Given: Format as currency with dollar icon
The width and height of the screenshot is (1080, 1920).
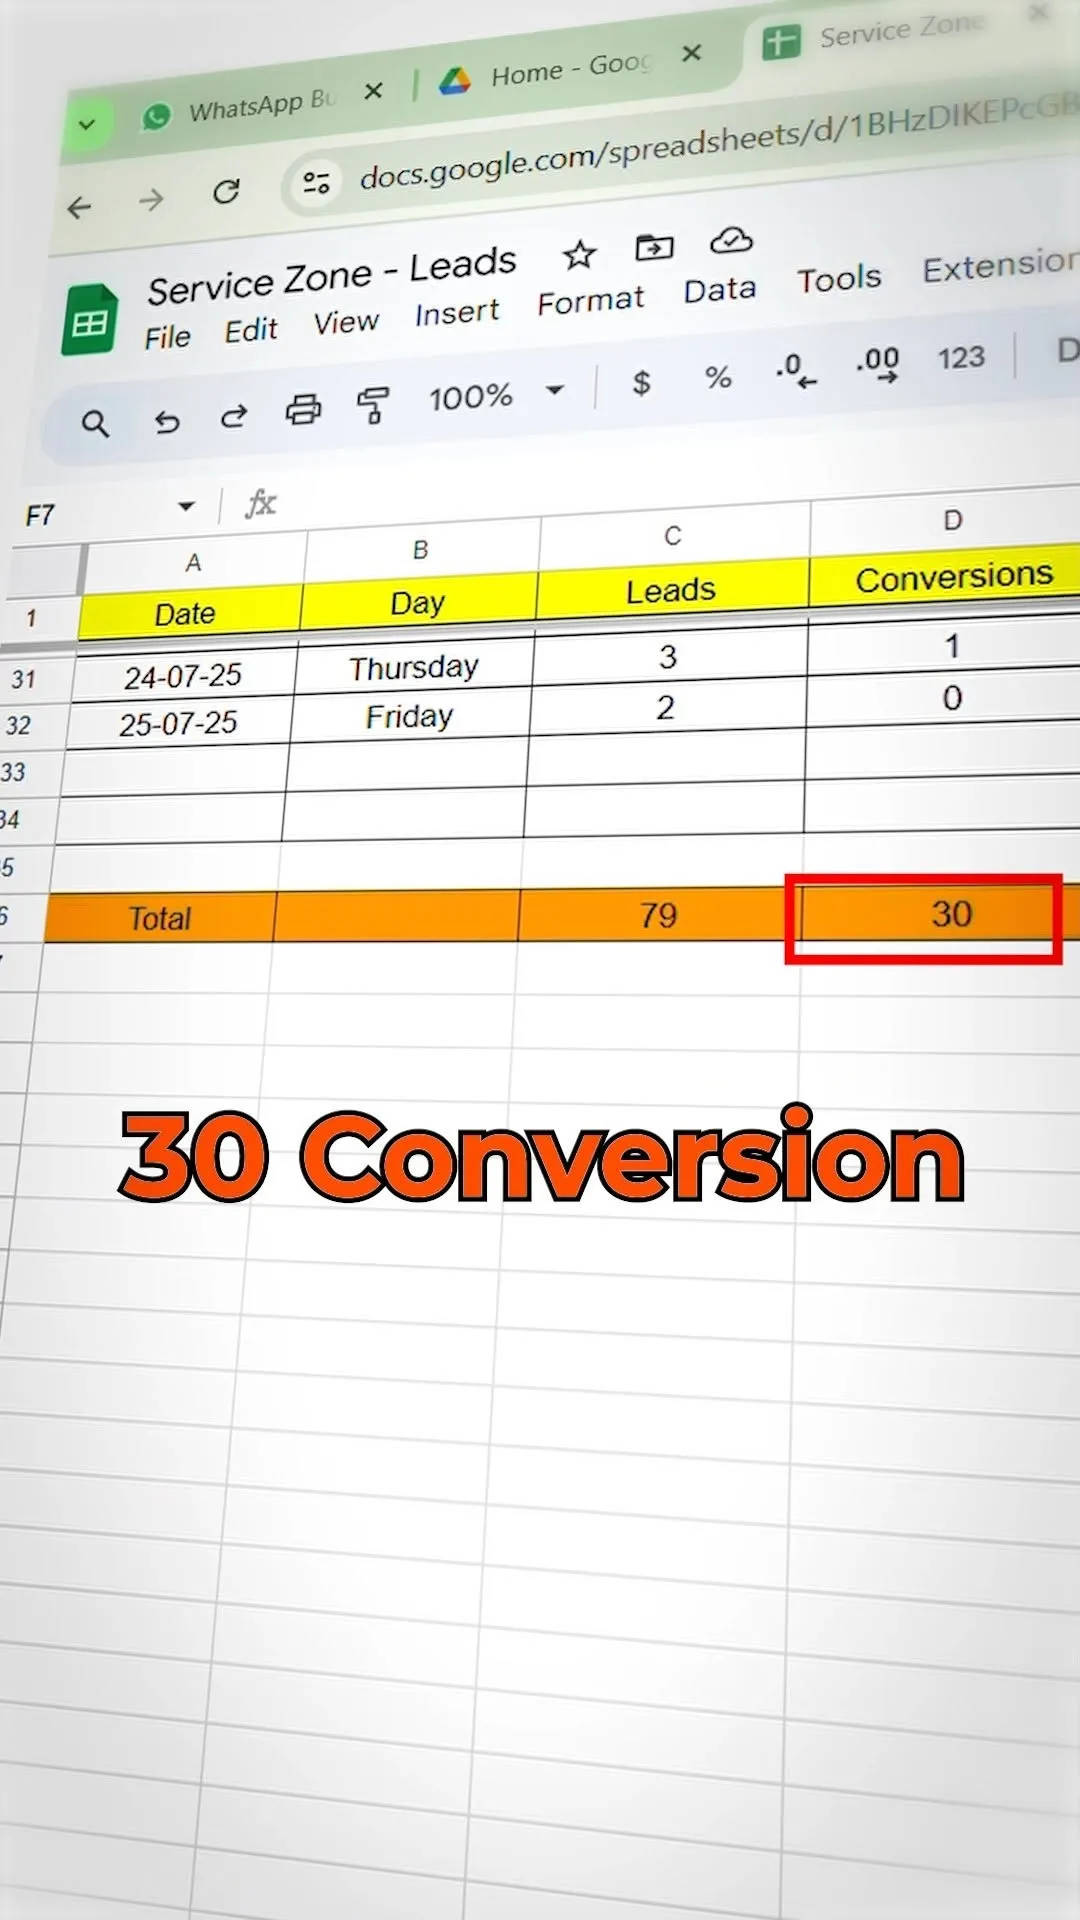Looking at the screenshot, I should [641, 382].
